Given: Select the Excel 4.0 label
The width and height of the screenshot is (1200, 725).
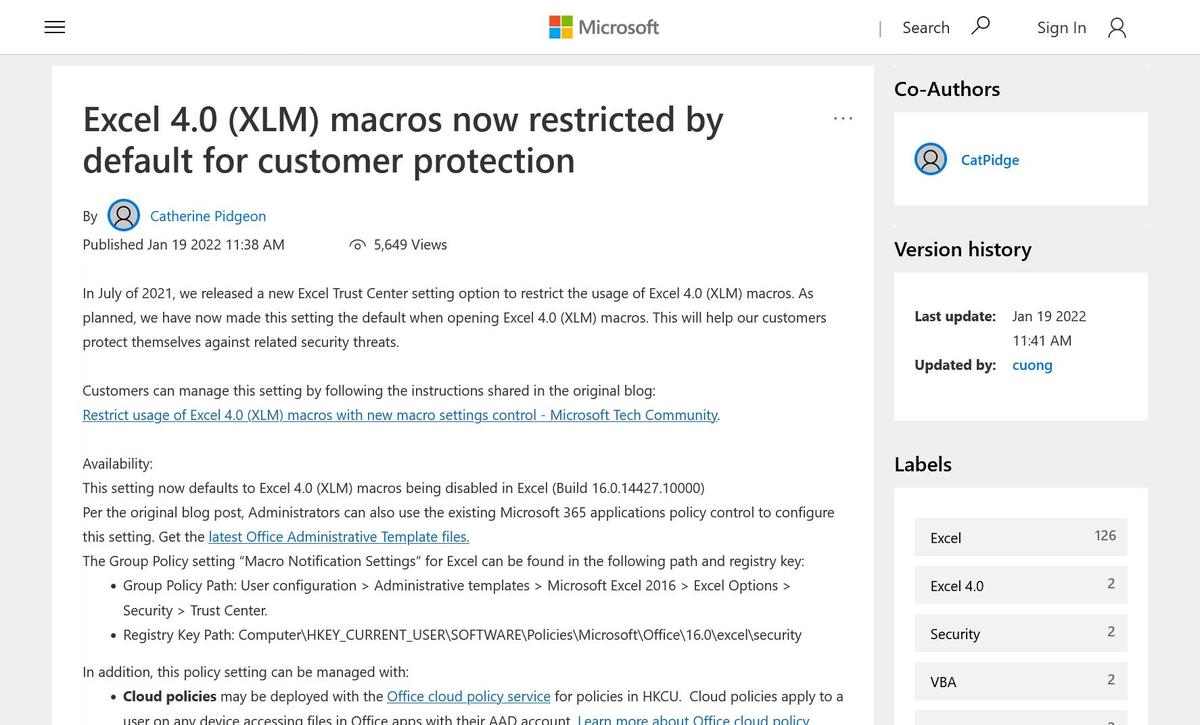Looking at the screenshot, I should [x=1021, y=585].
